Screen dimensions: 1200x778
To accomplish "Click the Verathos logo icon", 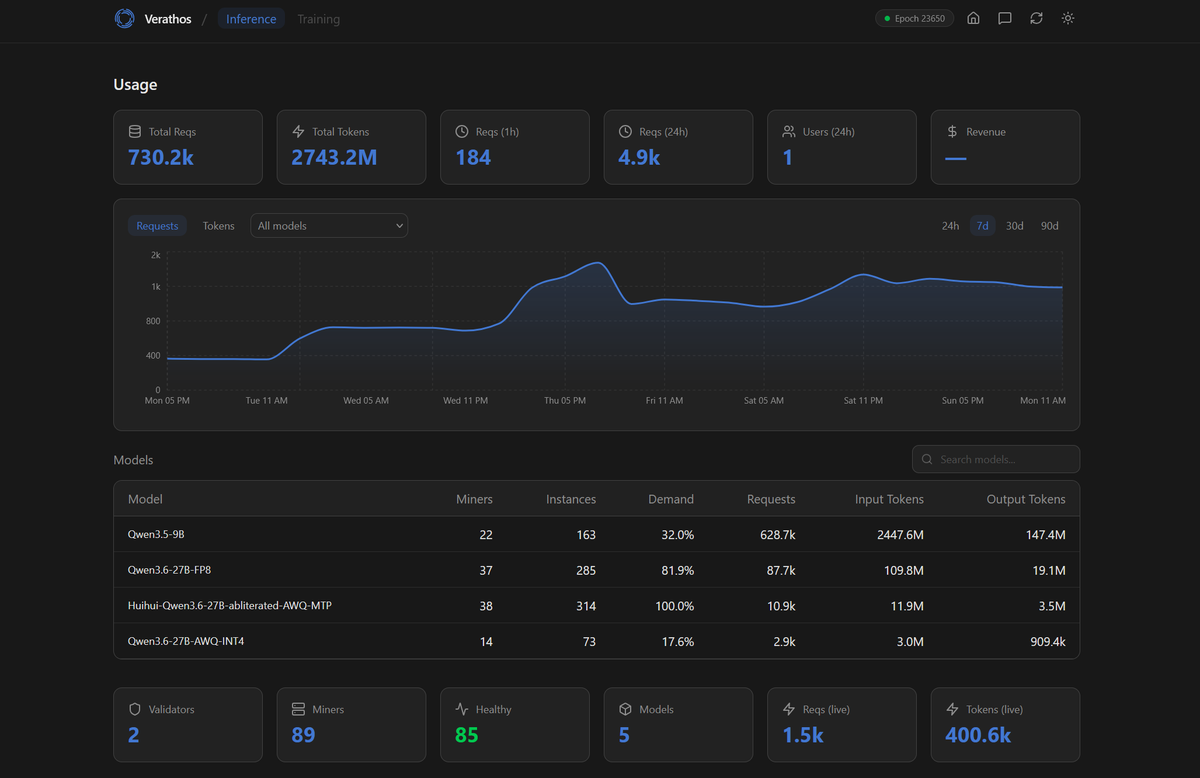I will pos(124,18).
